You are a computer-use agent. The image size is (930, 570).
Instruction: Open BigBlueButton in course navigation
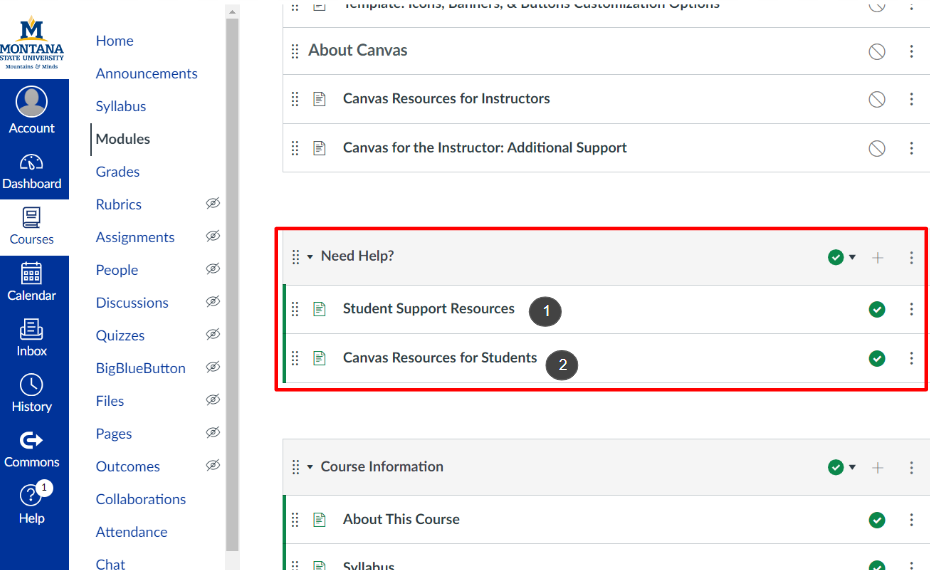tap(141, 368)
